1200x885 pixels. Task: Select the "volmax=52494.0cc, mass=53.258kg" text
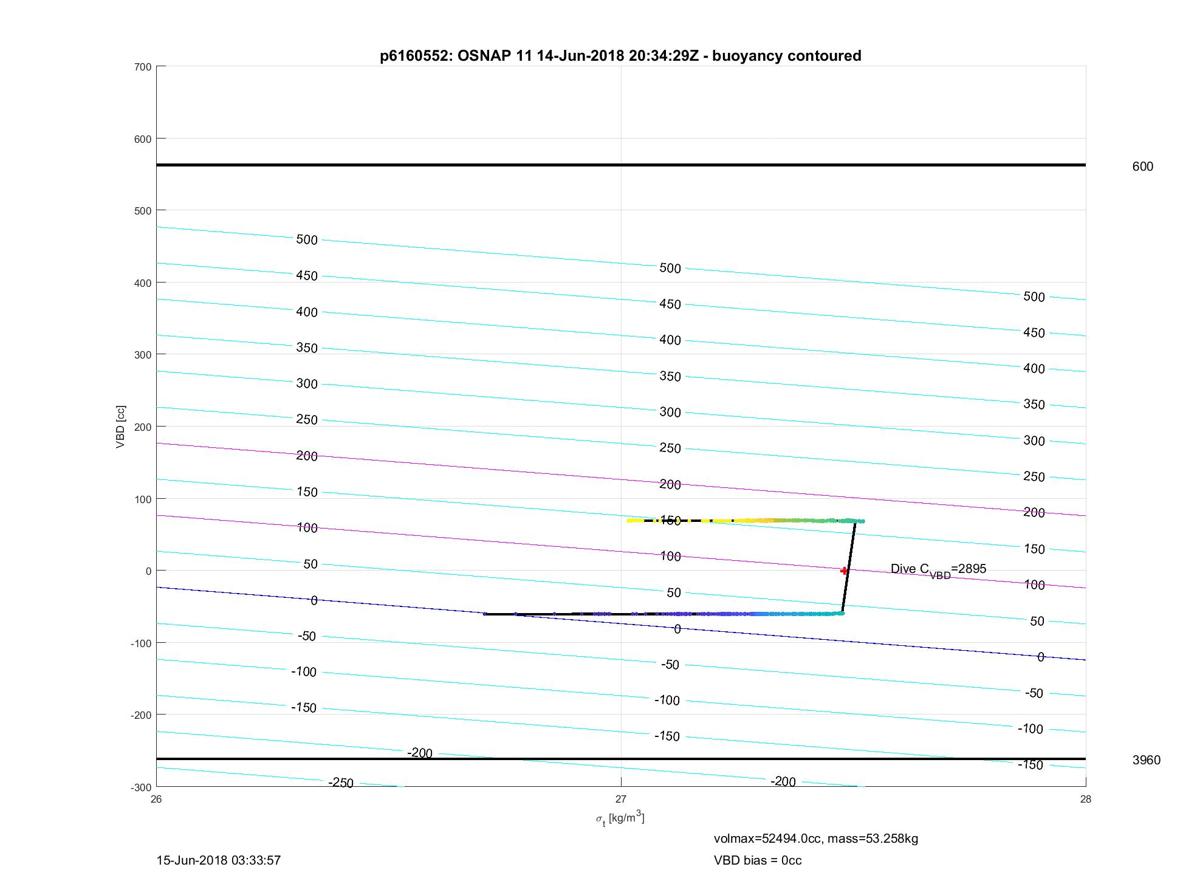(815, 838)
